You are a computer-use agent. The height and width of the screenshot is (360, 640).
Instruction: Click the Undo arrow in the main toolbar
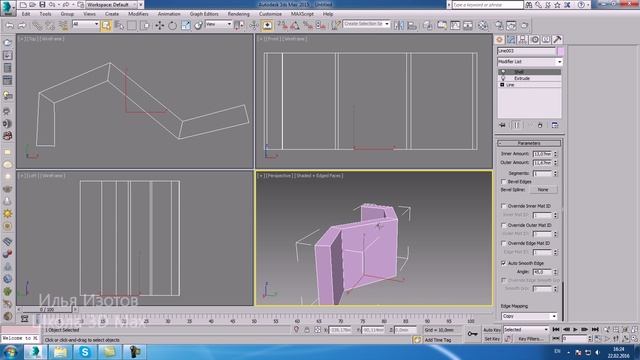(9, 25)
